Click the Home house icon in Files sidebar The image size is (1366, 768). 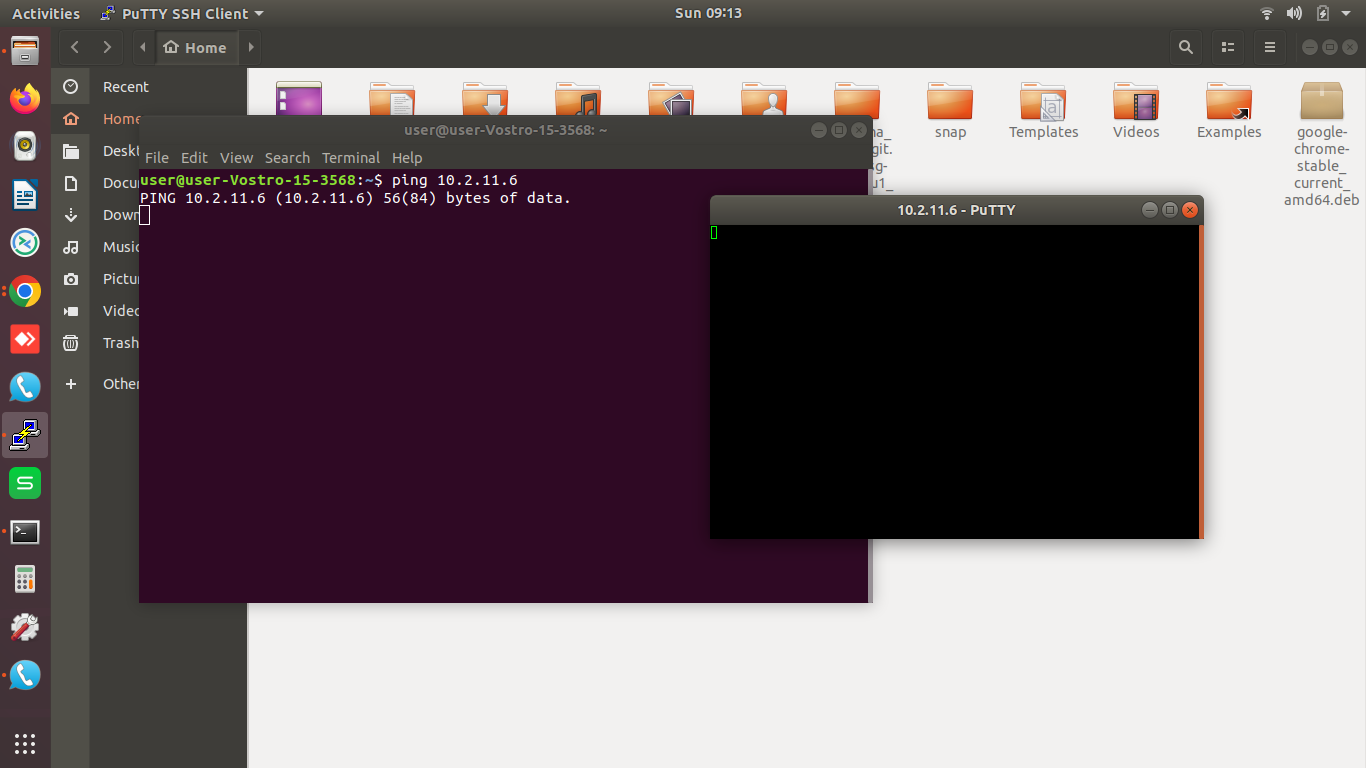click(70, 119)
